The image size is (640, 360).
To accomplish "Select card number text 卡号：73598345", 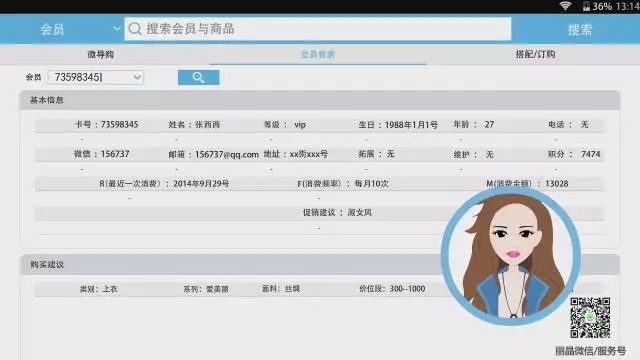I will 107,124.
